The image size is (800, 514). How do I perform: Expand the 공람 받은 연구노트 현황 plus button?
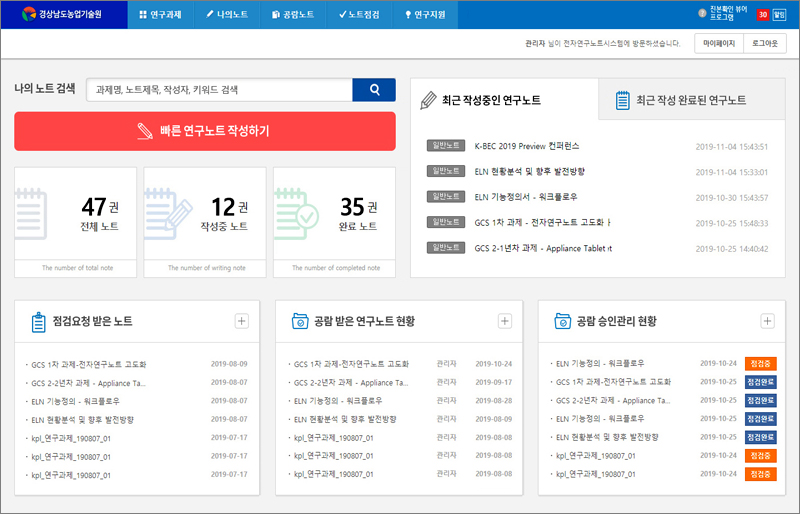coord(505,321)
